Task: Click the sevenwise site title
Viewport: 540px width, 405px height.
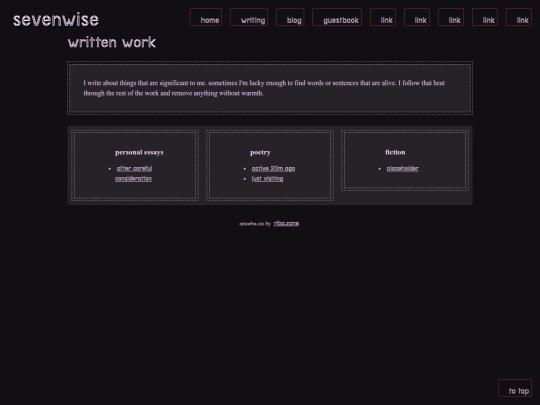Action: tap(56, 20)
